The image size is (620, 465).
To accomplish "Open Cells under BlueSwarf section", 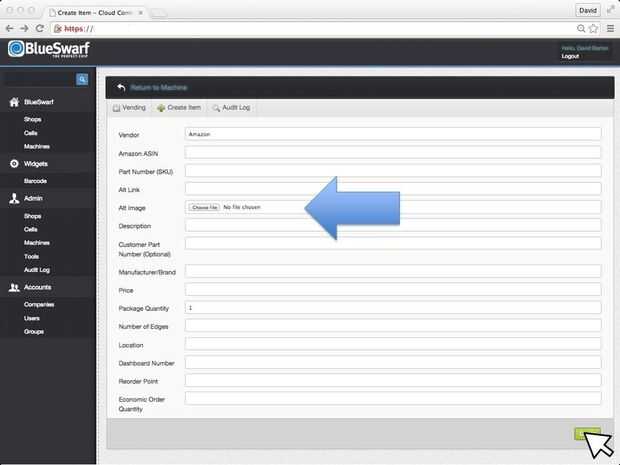I will click(x=30, y=133).
